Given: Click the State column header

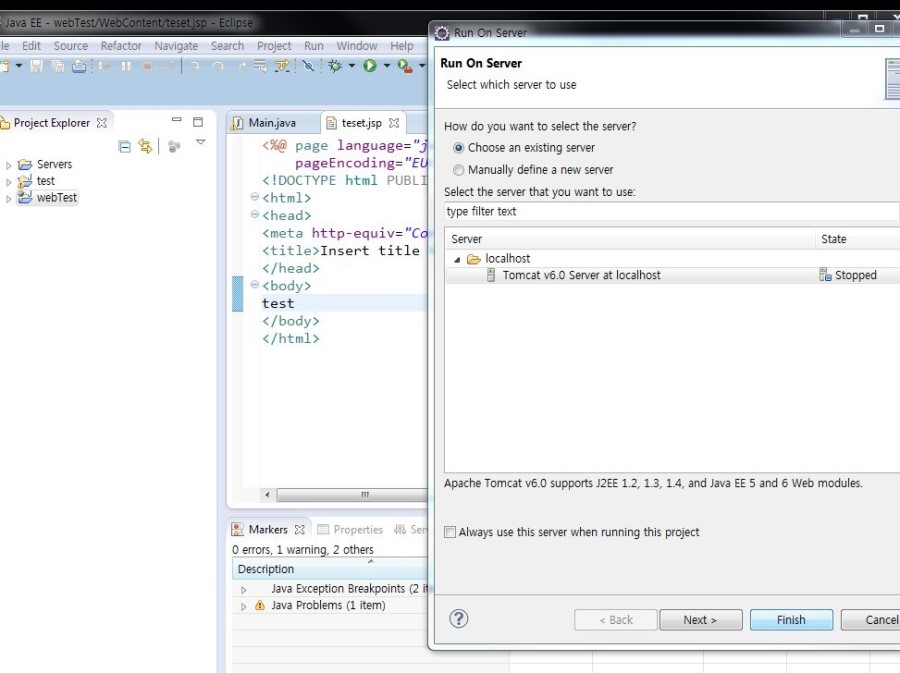Looking at the screenshot, I should [x=858, y=239].
